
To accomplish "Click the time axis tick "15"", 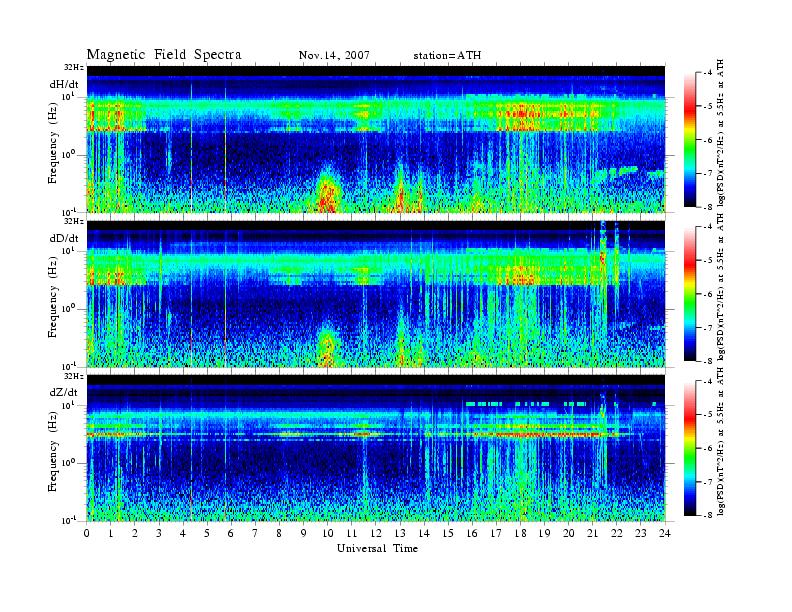I will pyautogui.click(x=448, y=533).
